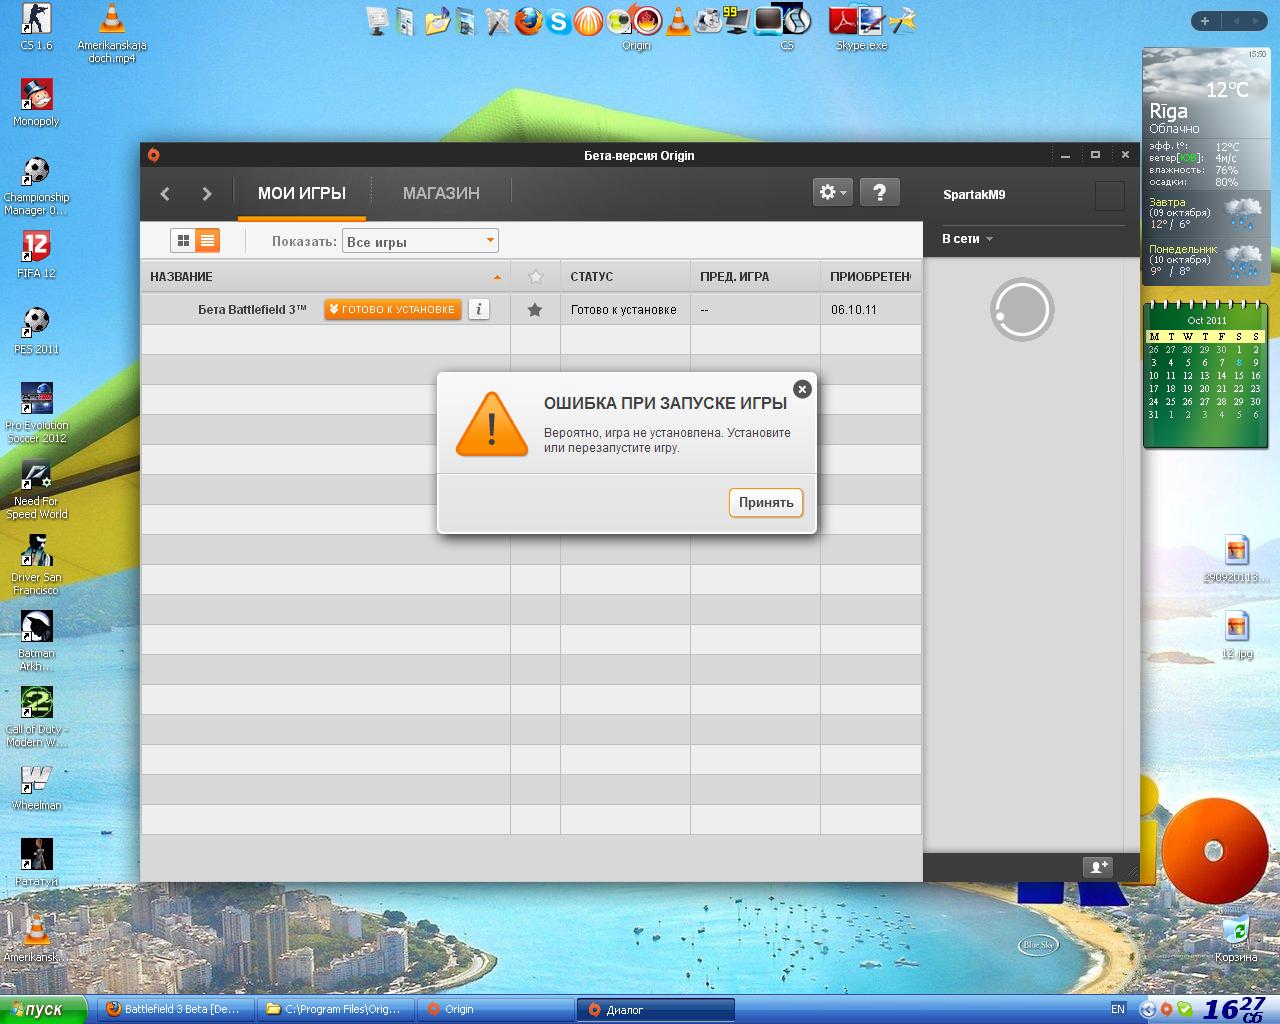Select the Oct 2011 calendar gadget header

click(1207, 321)
